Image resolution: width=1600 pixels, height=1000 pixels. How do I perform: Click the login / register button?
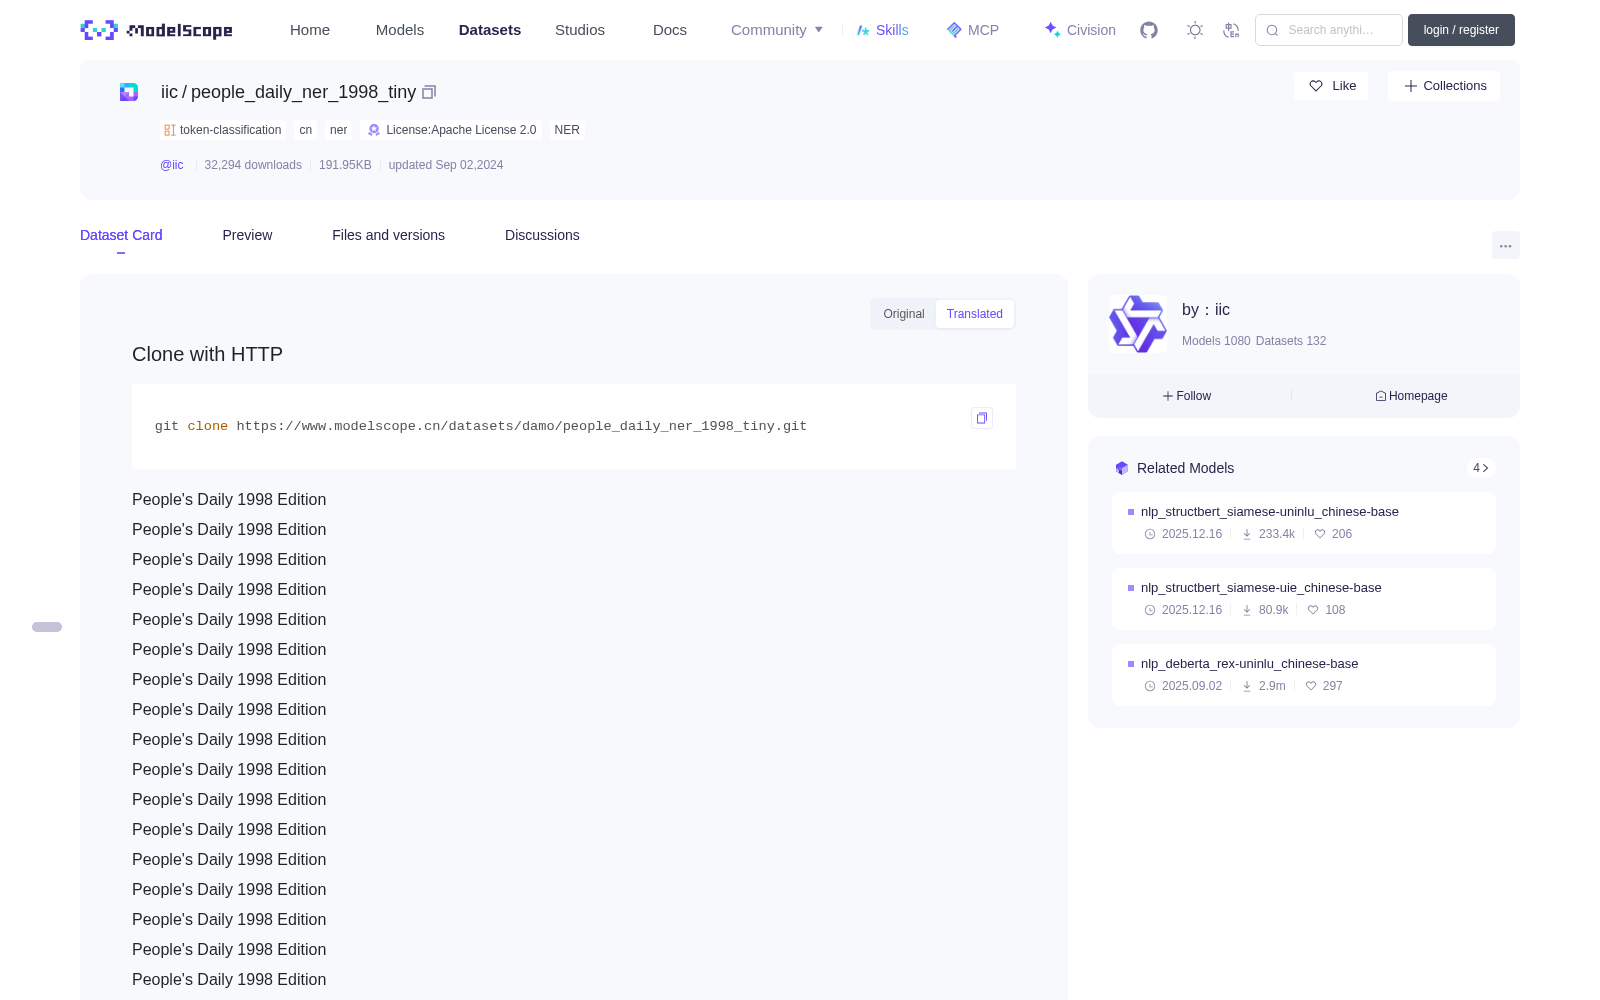click(x=1461, y=30)
